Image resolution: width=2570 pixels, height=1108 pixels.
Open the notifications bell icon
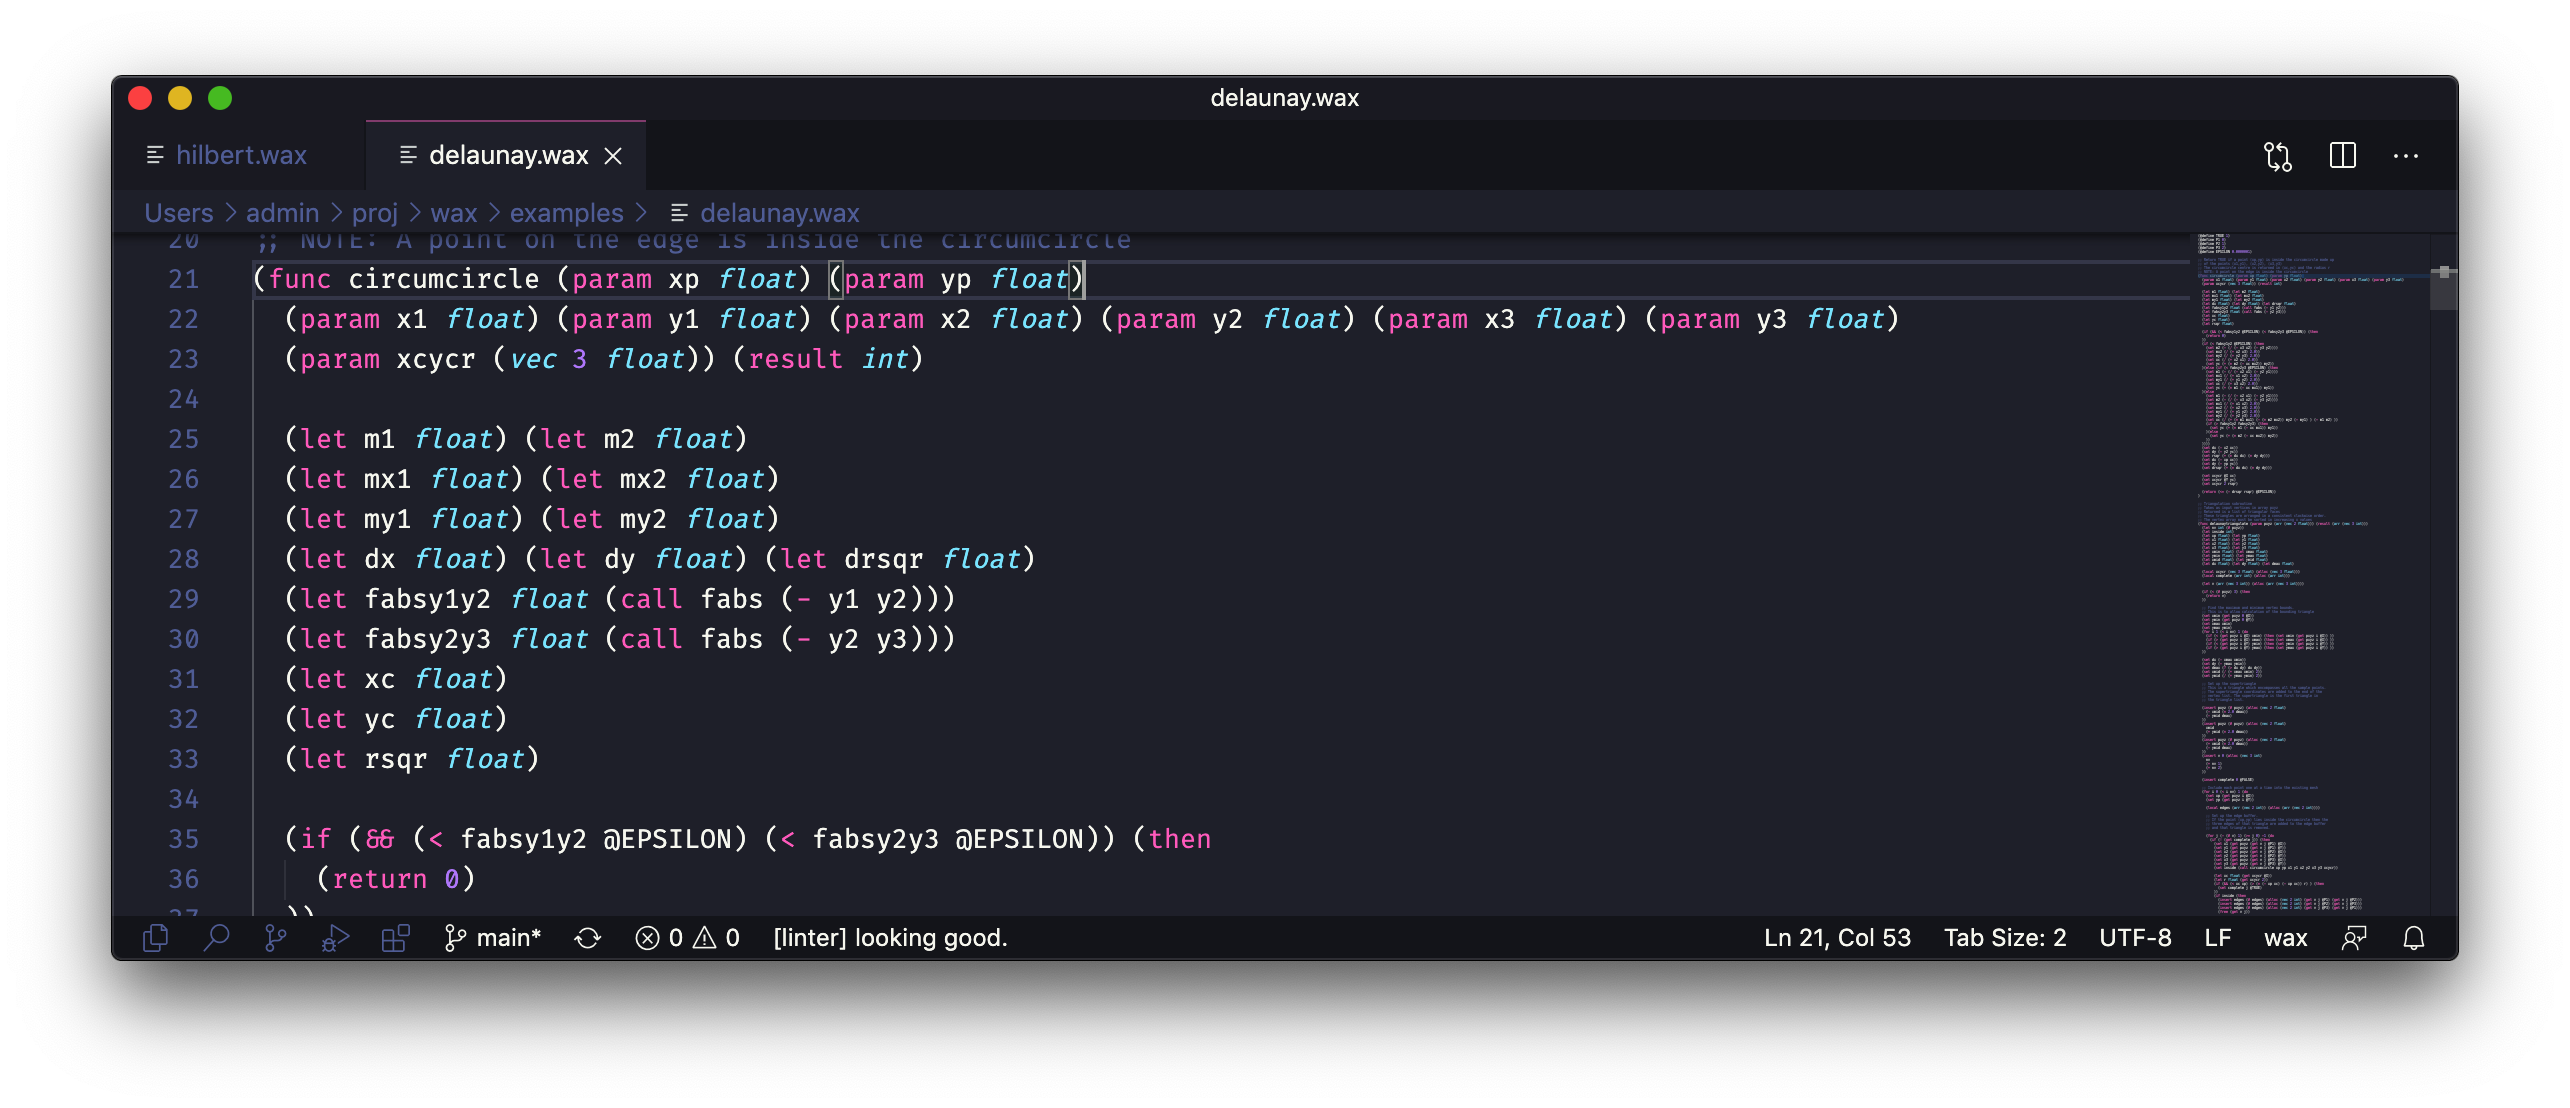pyautogui.click(x=2414, y=938)
